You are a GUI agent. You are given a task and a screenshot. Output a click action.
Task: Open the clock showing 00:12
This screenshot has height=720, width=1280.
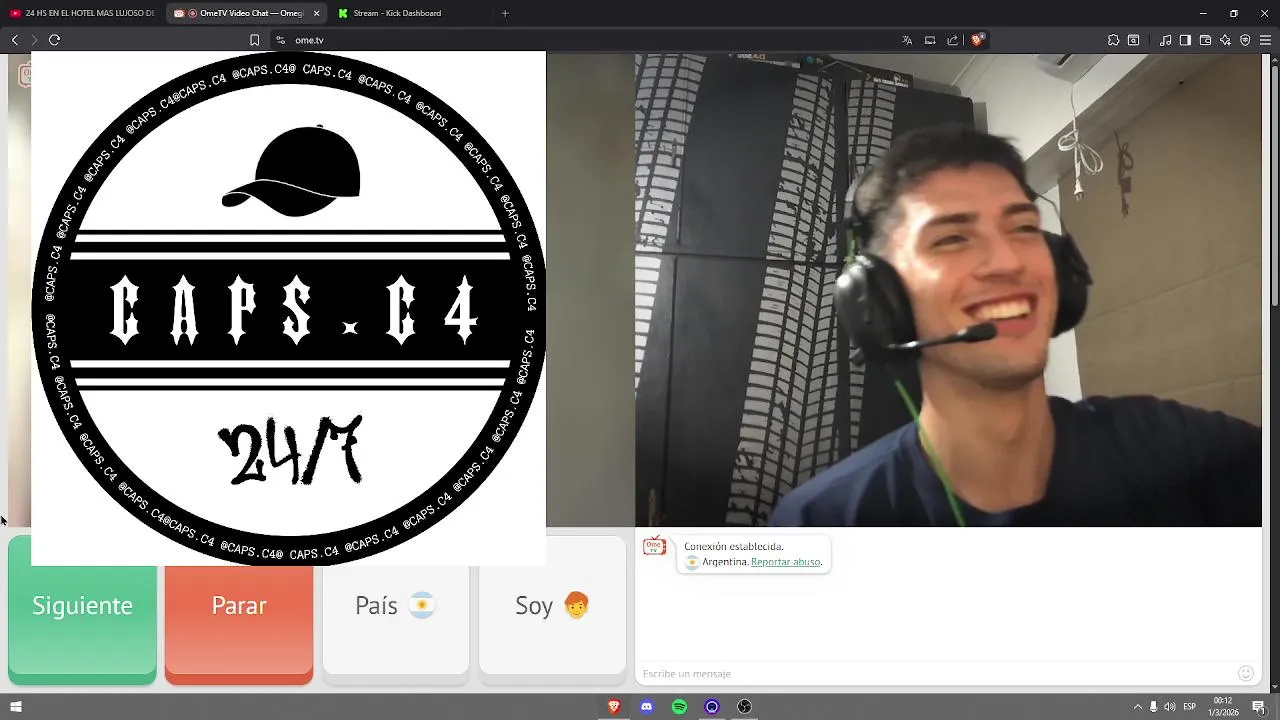tap(1223, 707)
